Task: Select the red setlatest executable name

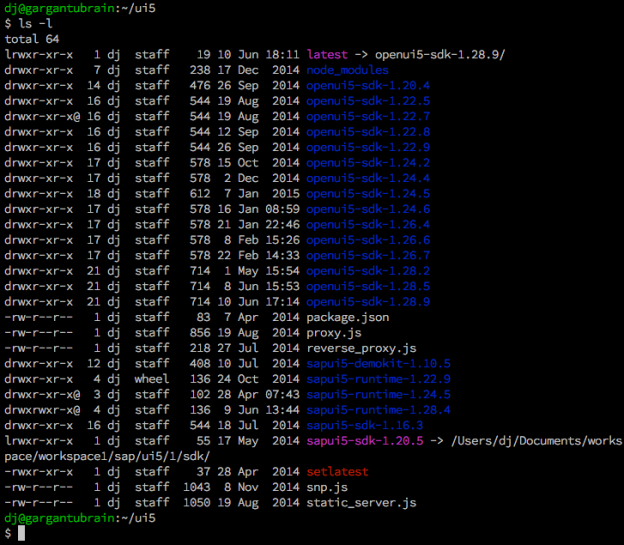Action: click(x=337, y=472)
